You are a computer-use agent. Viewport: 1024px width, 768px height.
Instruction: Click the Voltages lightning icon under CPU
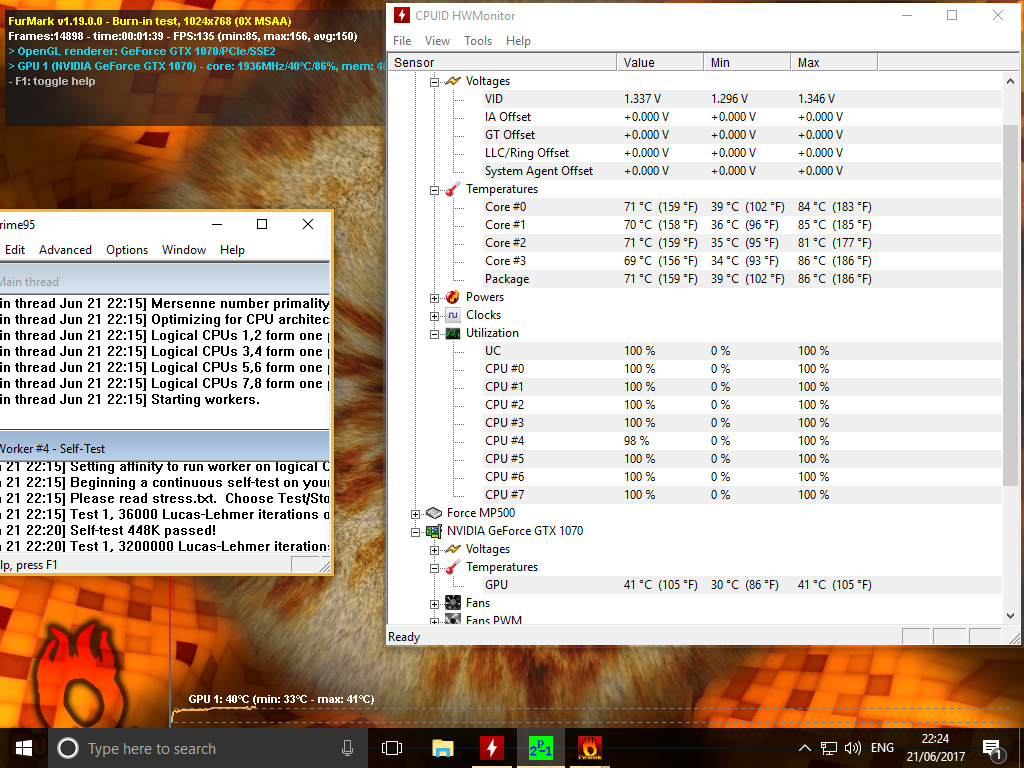pyautogui.click(x=453, y=81)
